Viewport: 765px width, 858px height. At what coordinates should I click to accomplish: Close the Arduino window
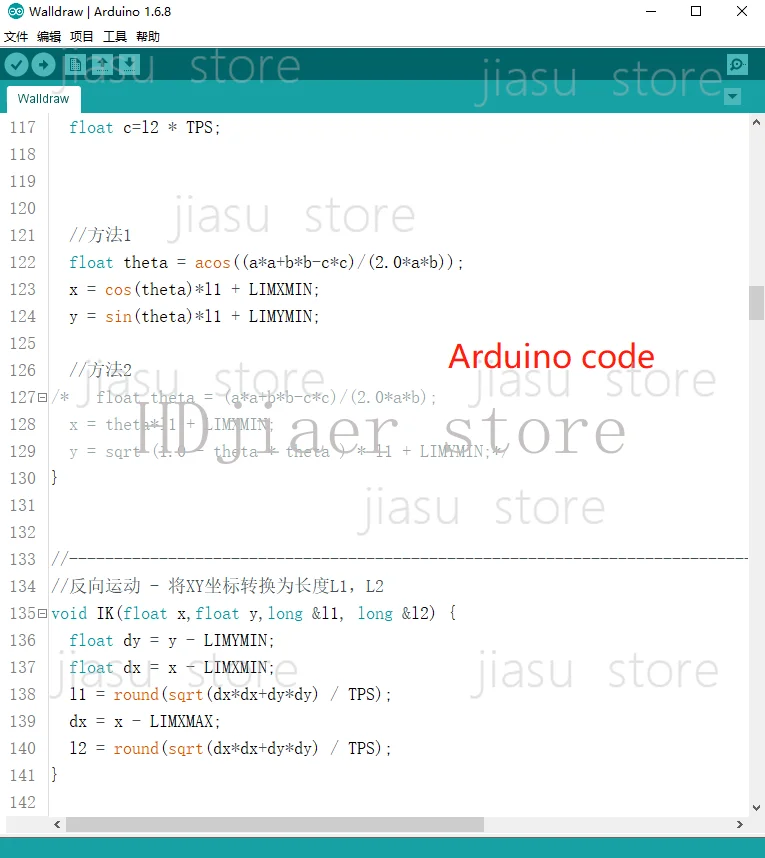click(x=742, y=11)
